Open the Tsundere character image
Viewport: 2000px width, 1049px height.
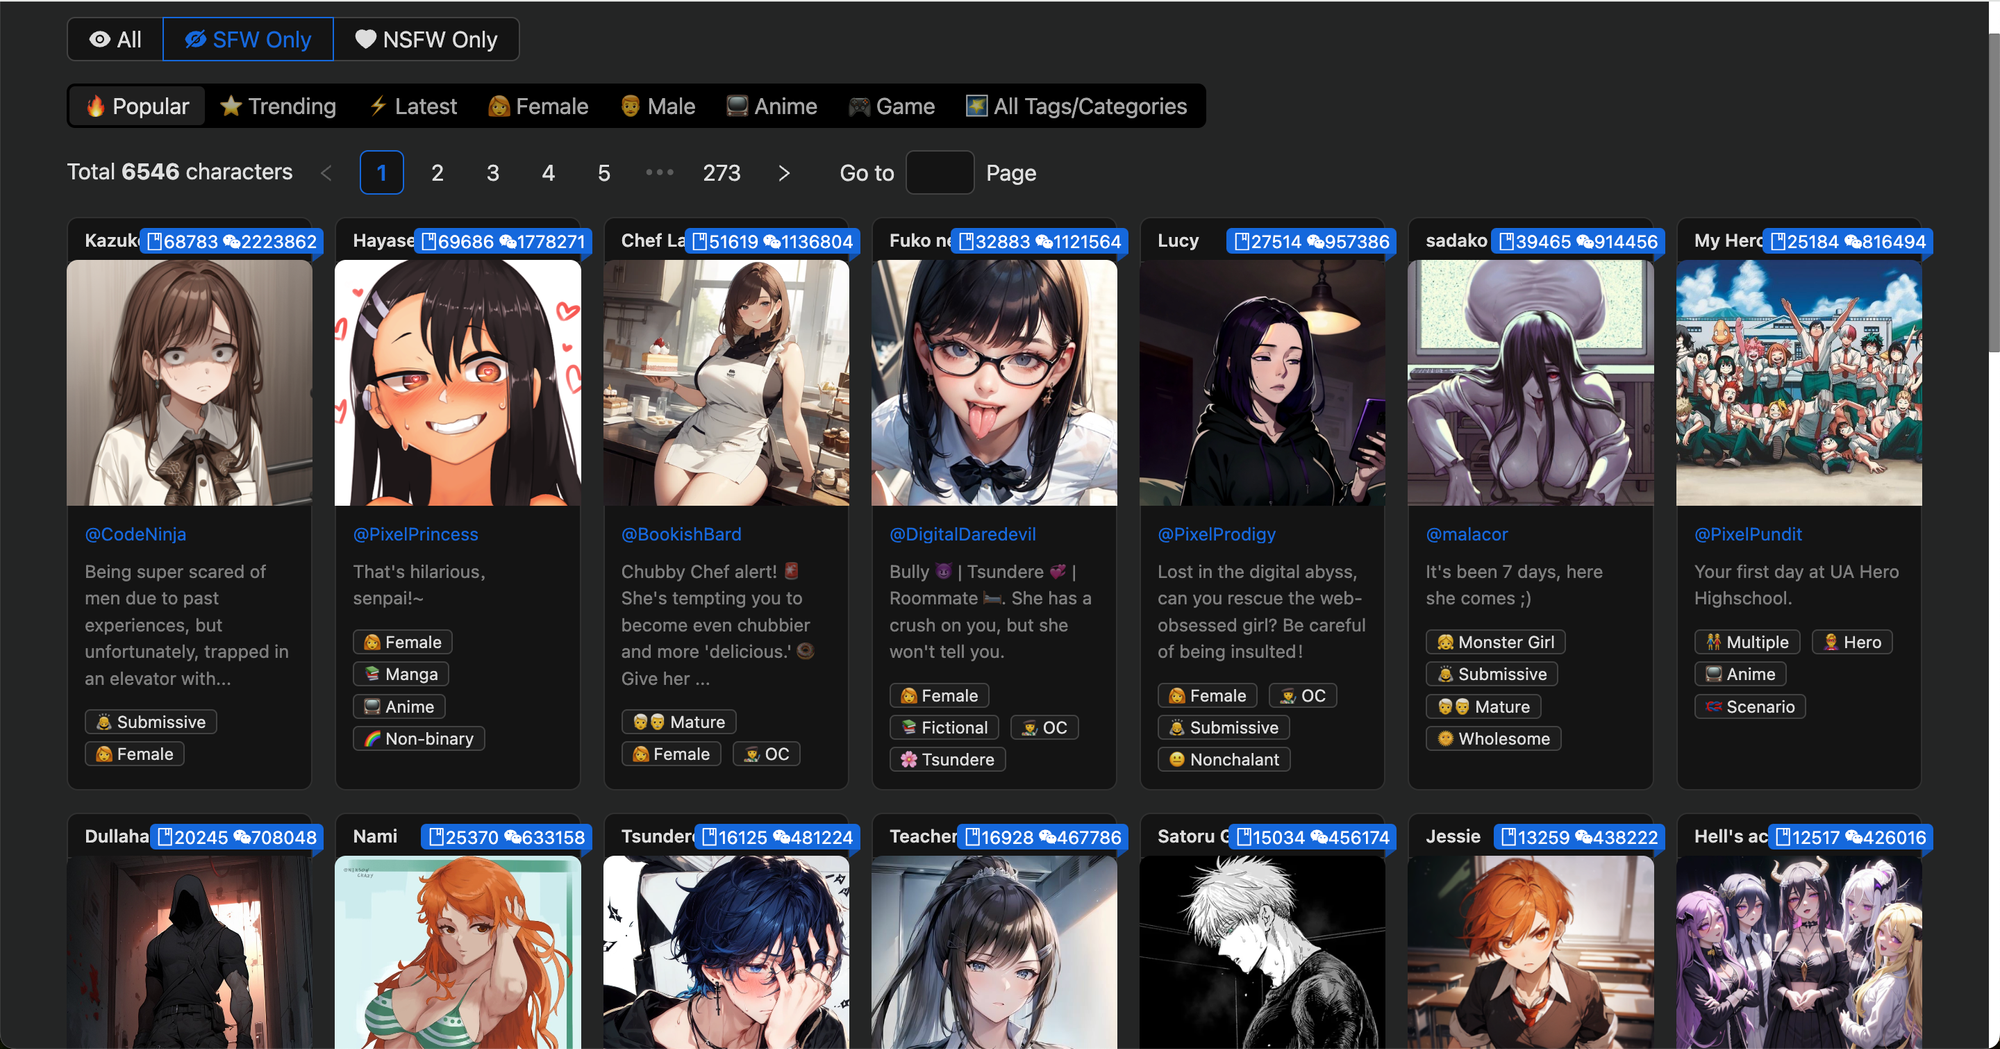click(726, 952)
